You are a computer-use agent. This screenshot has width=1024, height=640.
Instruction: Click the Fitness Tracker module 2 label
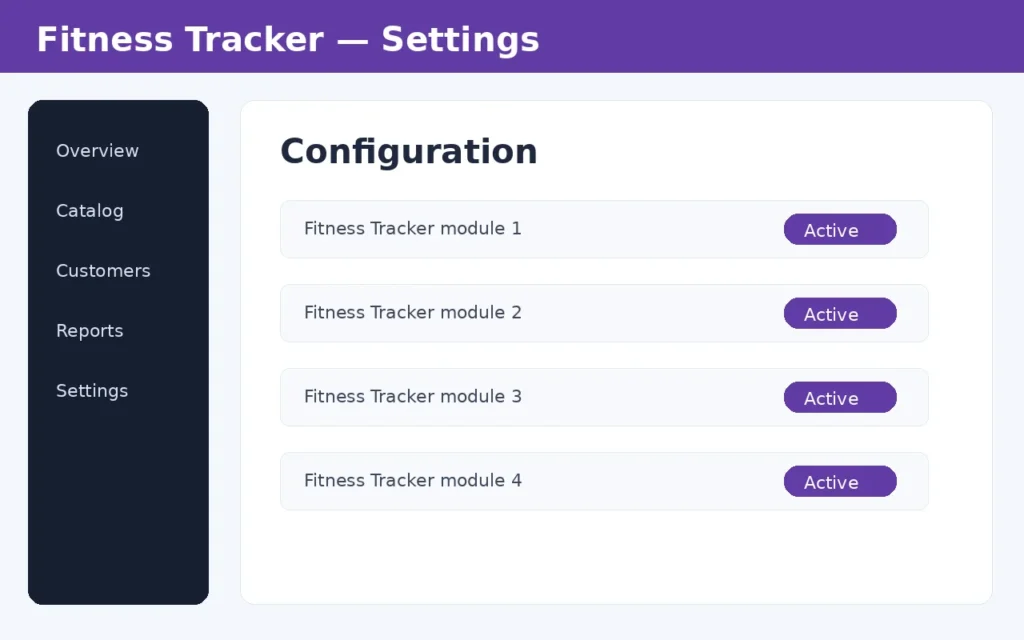coord(413,313)
